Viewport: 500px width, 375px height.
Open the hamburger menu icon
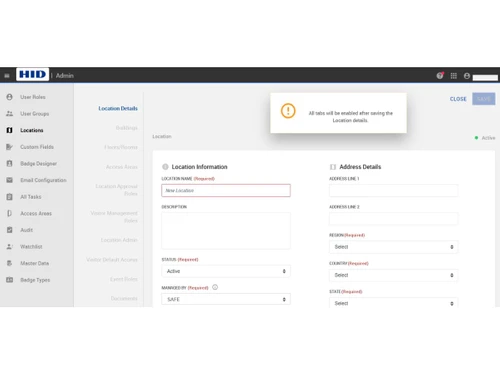tap(7, 76)
